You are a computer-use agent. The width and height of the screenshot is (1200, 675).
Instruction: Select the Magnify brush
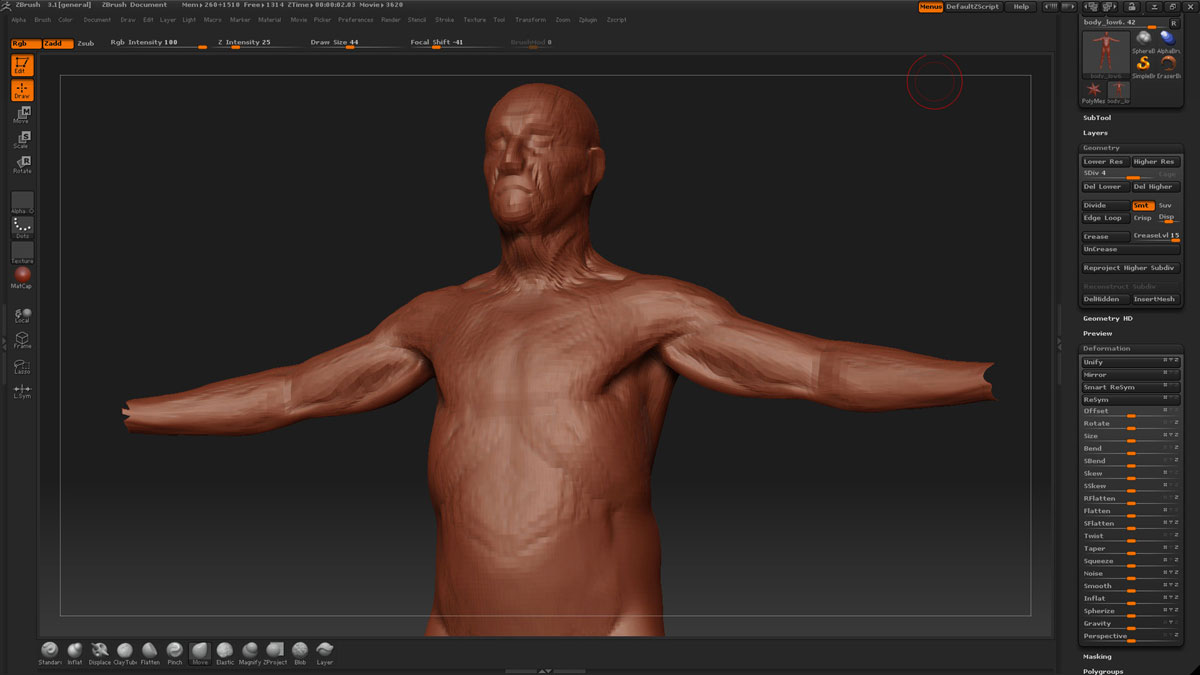[250, 651]
